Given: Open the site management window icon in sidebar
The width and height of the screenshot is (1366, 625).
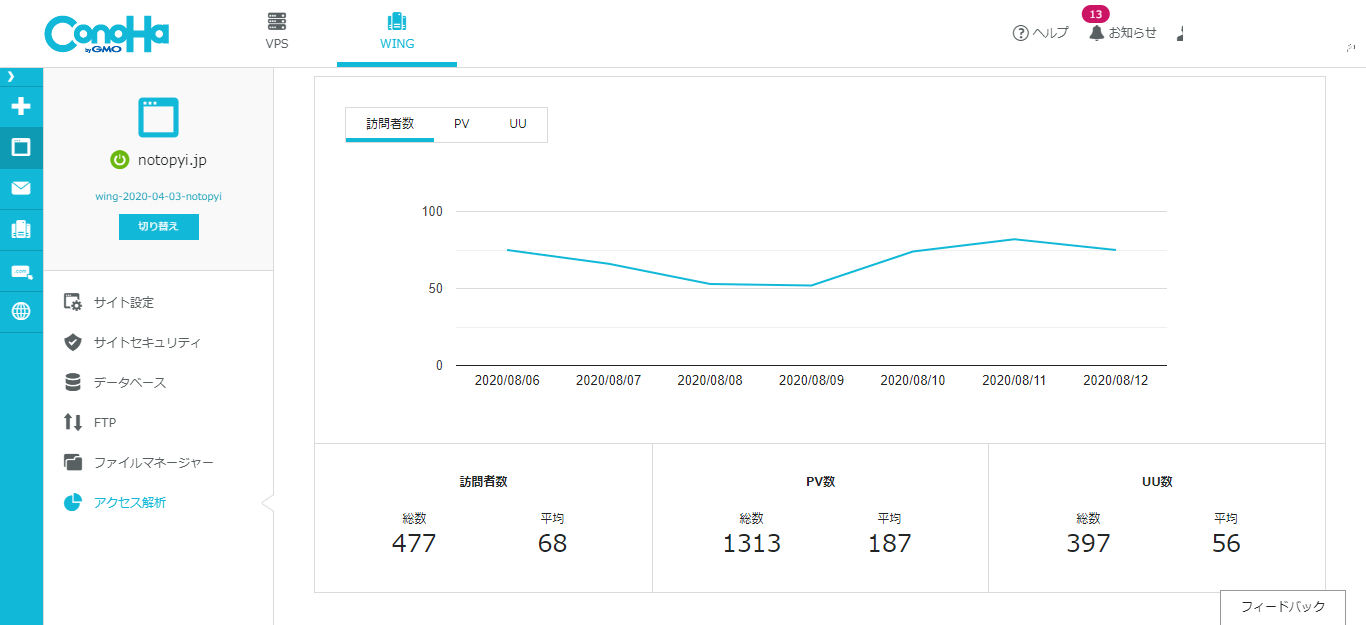Looking at the screenshot, I should point(21,148).
